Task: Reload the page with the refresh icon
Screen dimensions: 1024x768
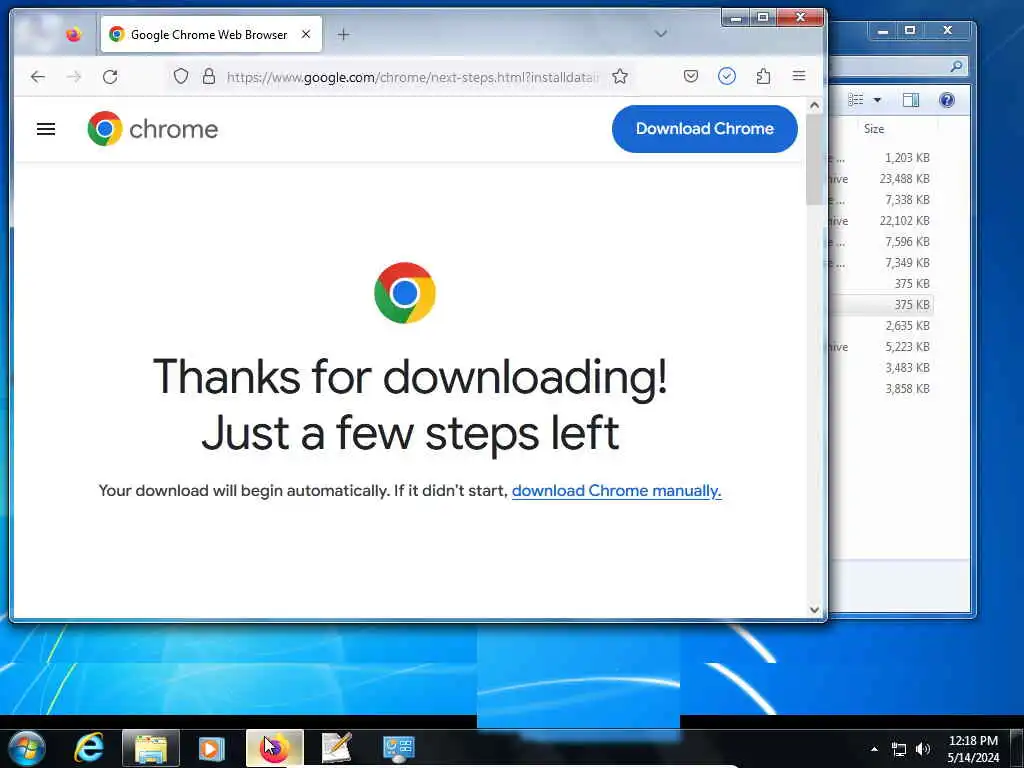Action: (x=110, y=76)
